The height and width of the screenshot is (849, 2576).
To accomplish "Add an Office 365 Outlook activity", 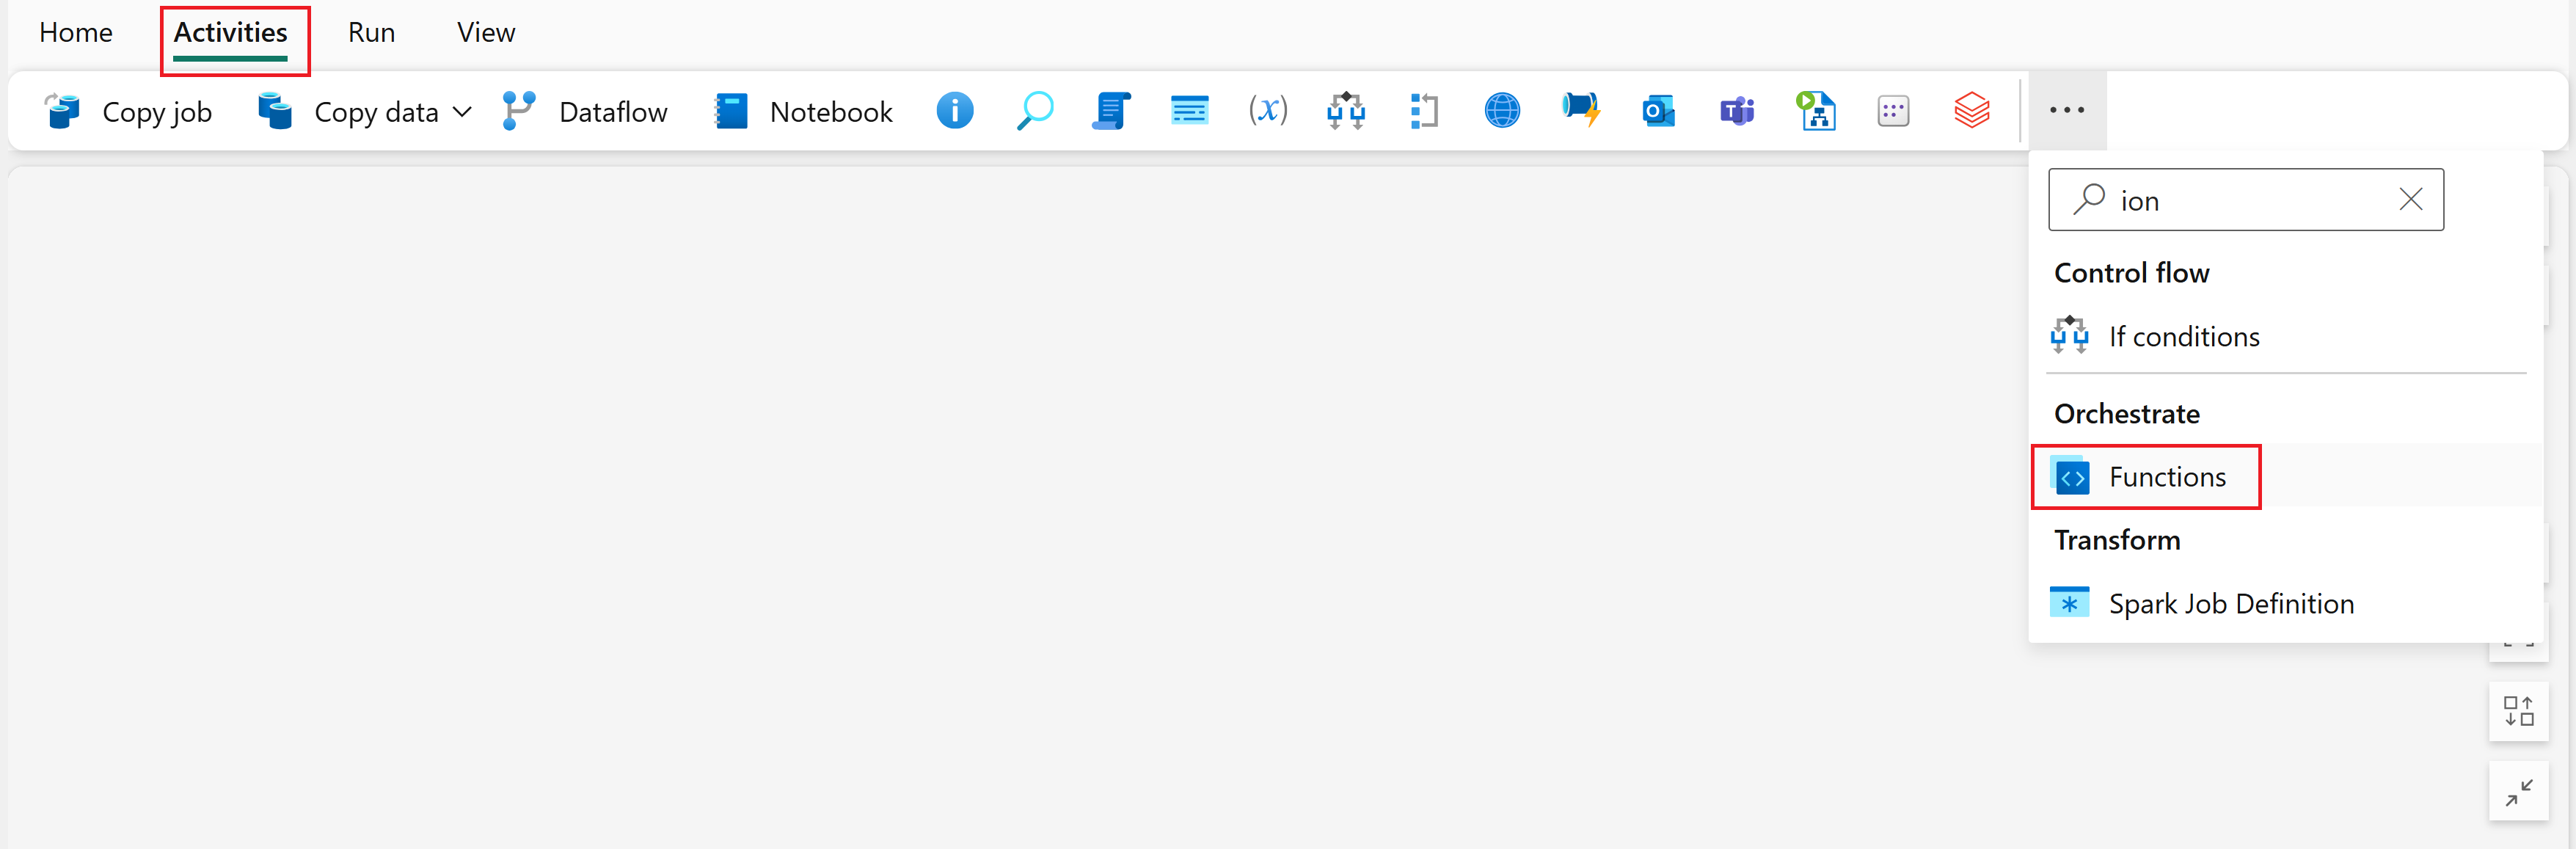I will point(1657,111).
